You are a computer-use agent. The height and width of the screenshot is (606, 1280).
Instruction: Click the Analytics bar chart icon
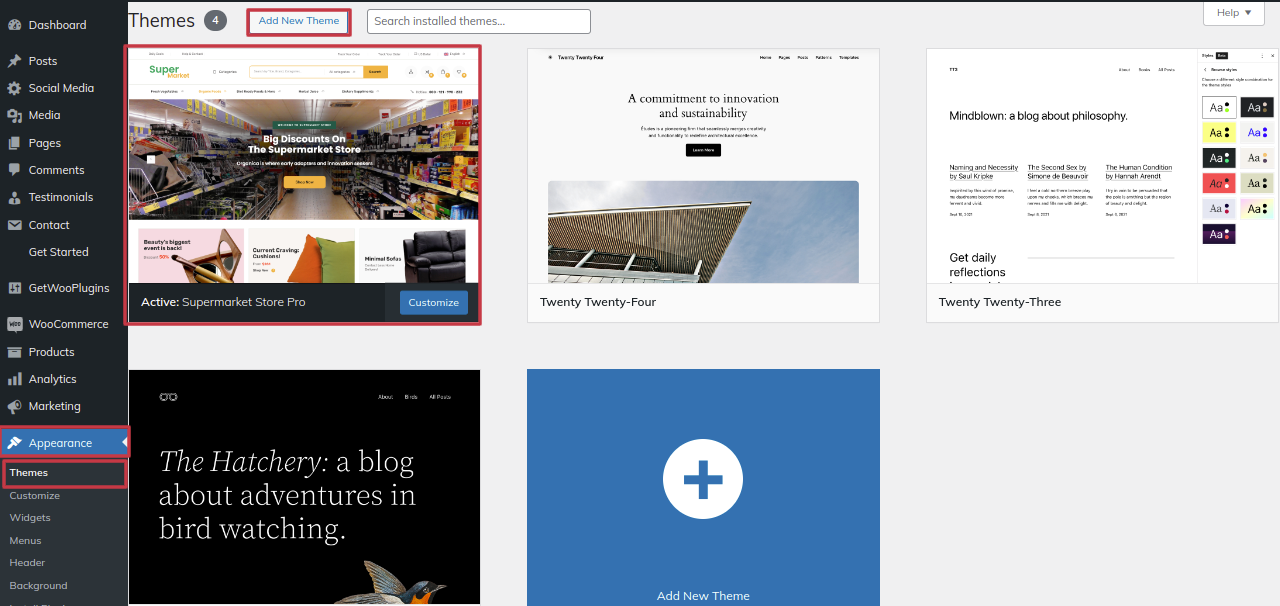tap(14, 379)
